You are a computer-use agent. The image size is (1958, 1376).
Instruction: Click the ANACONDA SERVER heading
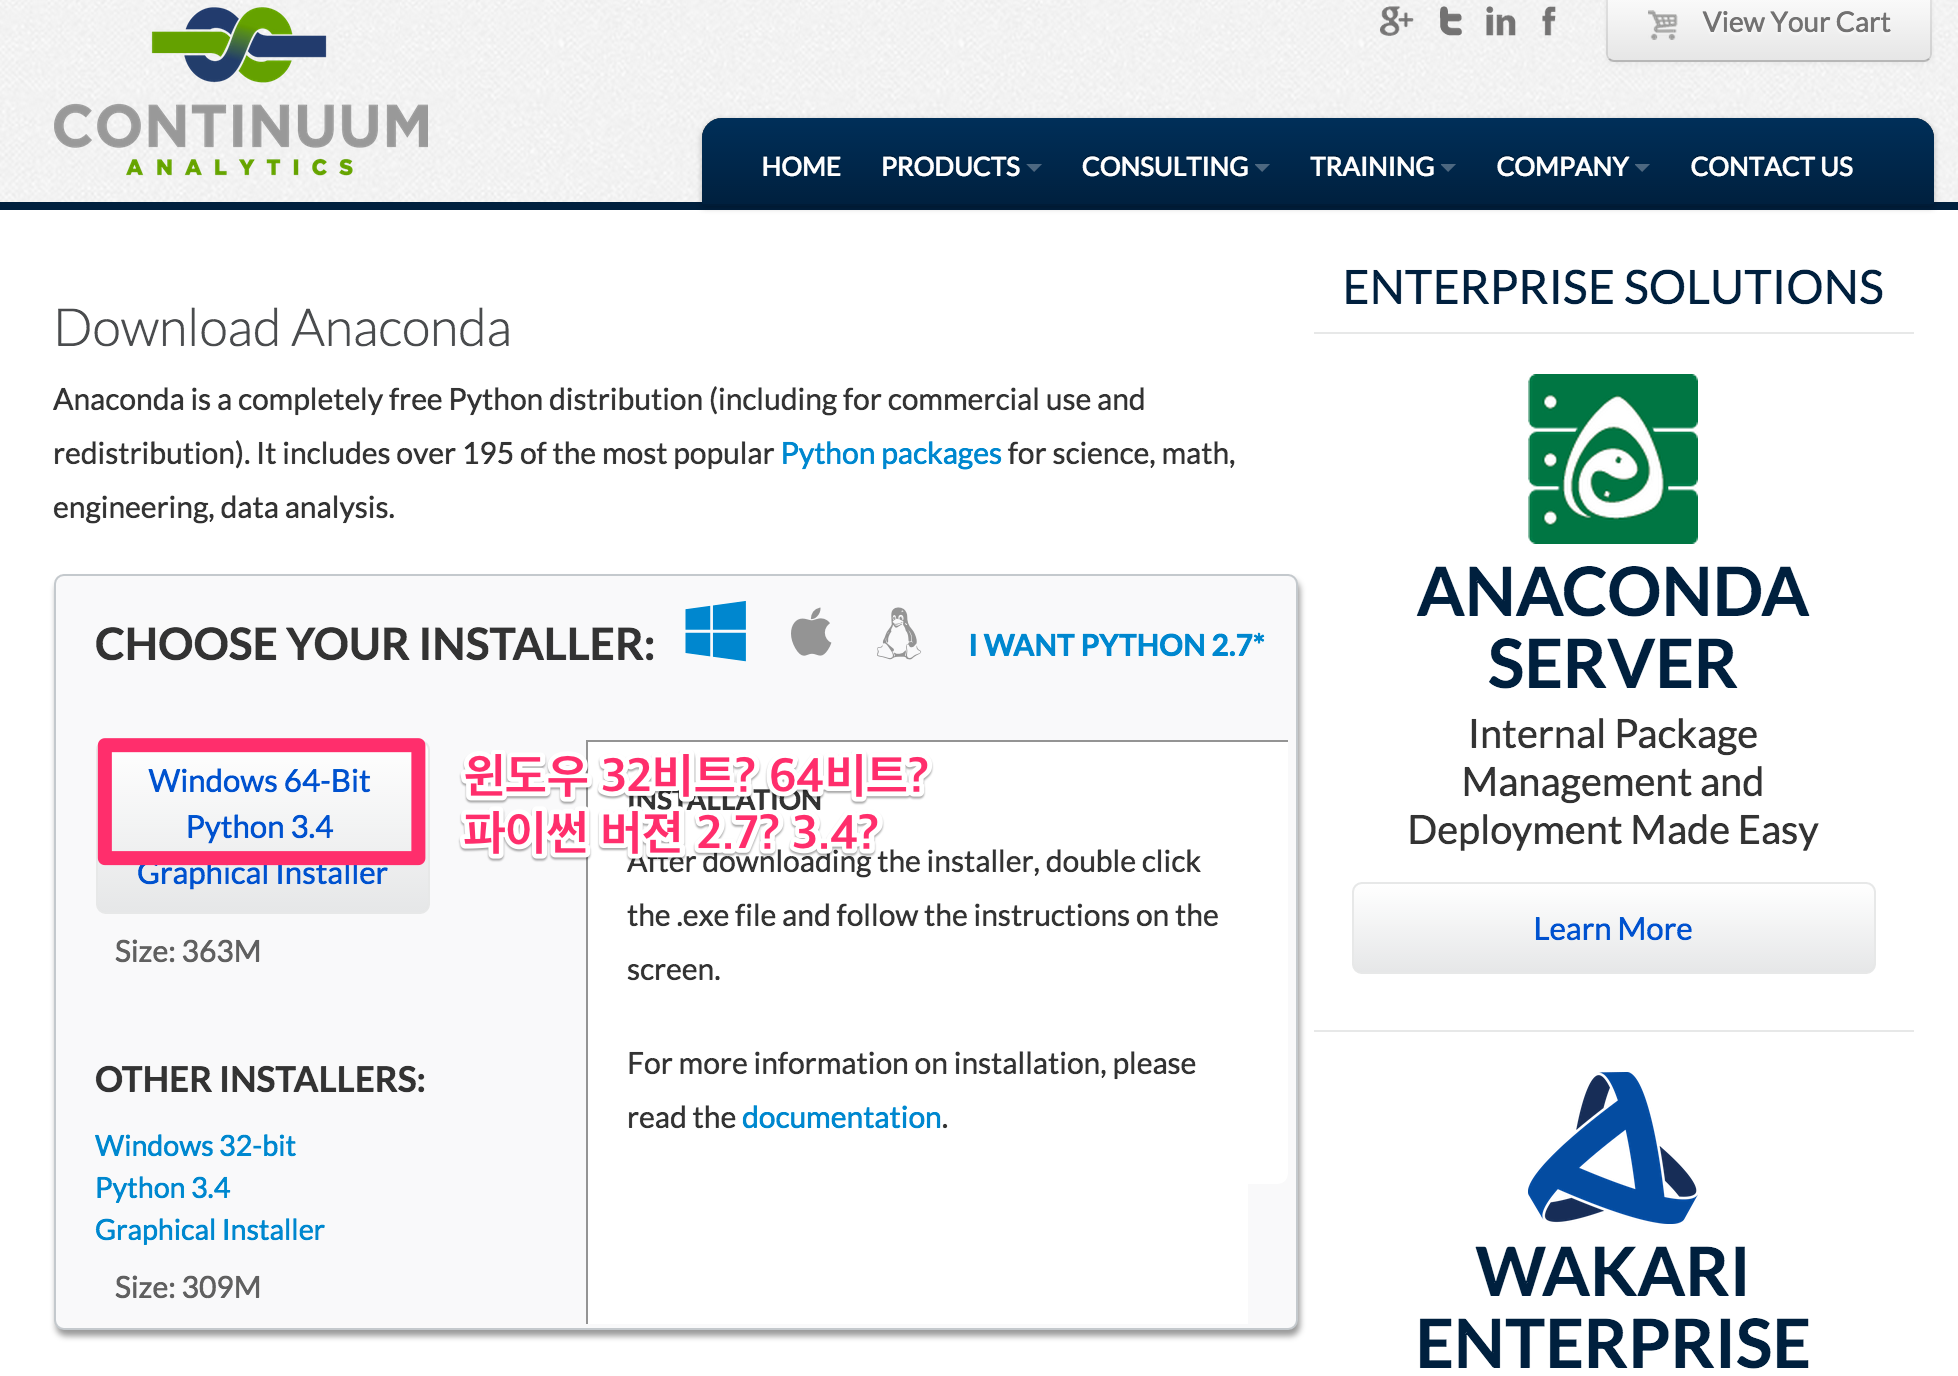point(1612,628)
